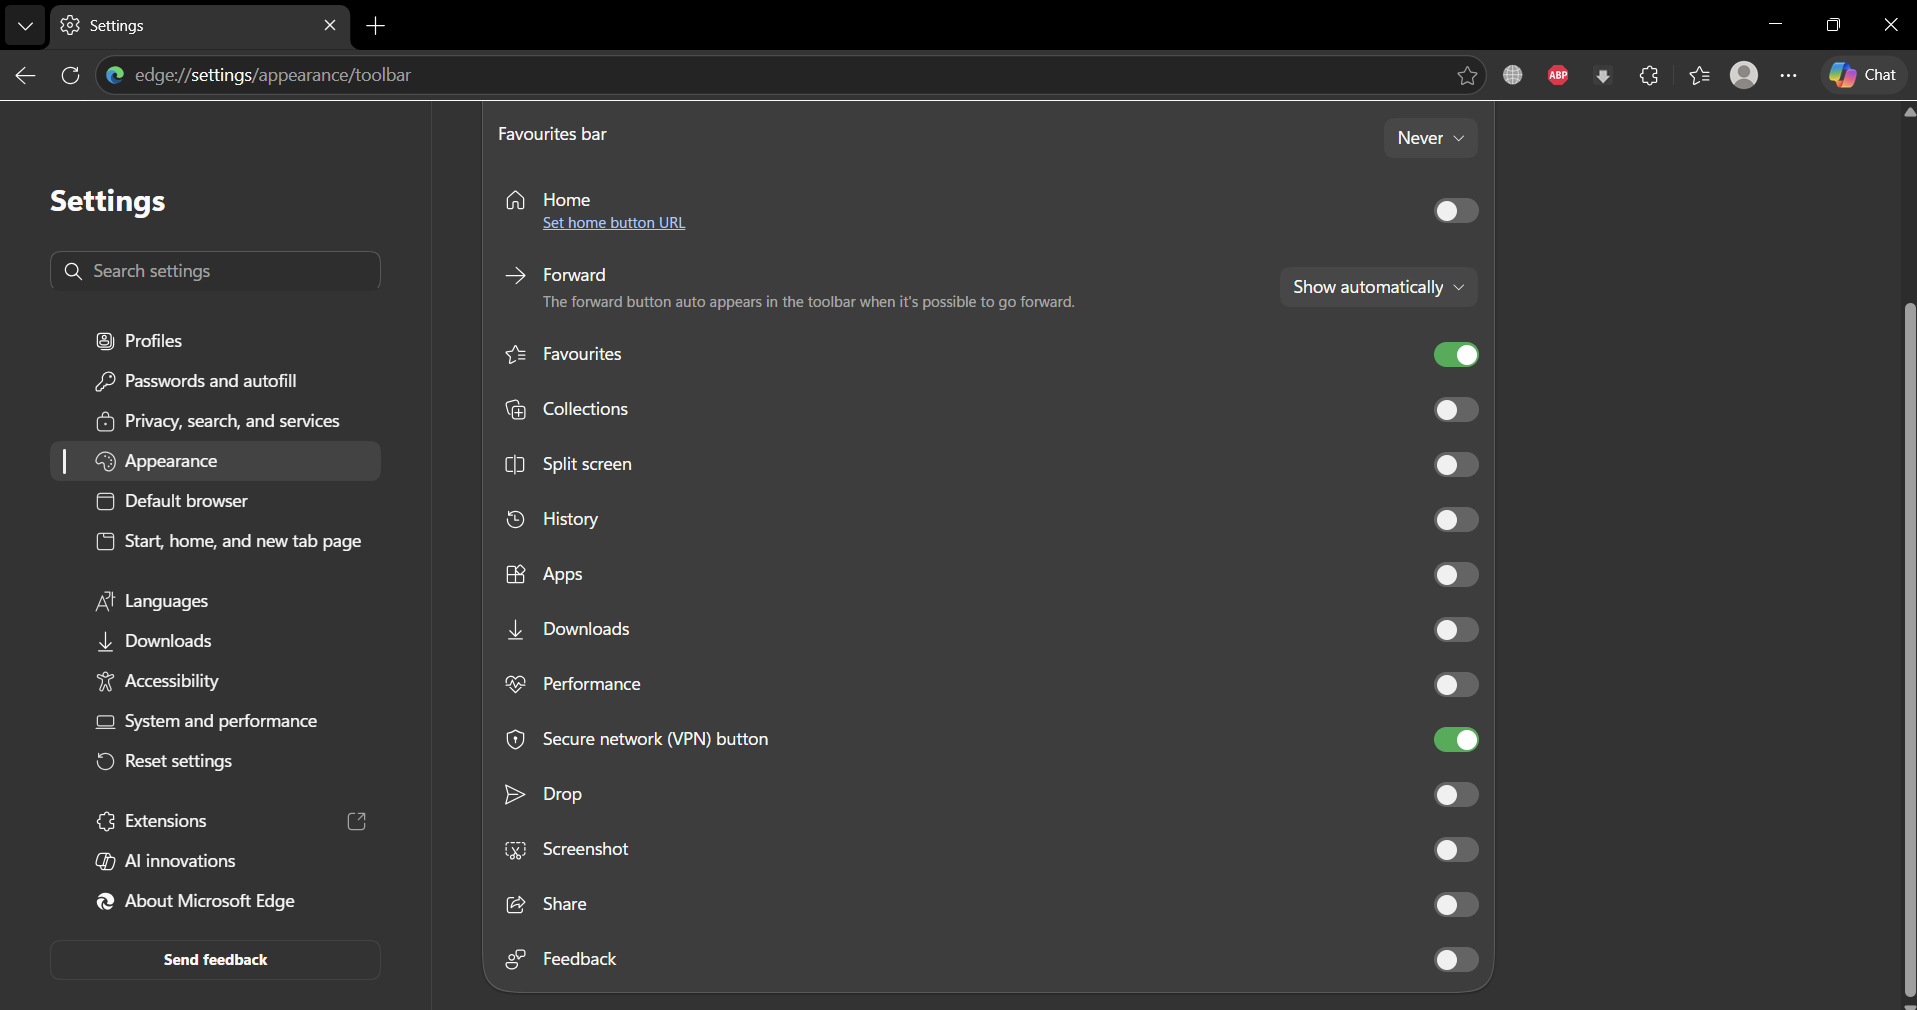Screen dimensions: 1917x1010
Task: Disable Secure network (VPN) button toggle
Action: pos(1455,740)
